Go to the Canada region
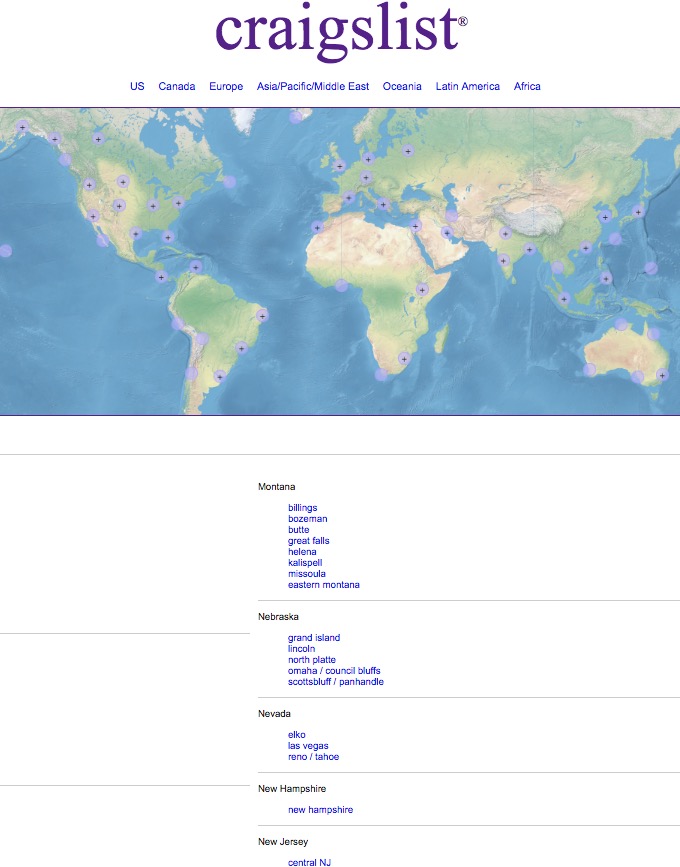The width and height of the screenshot is (680, 867). coord(177,86)
